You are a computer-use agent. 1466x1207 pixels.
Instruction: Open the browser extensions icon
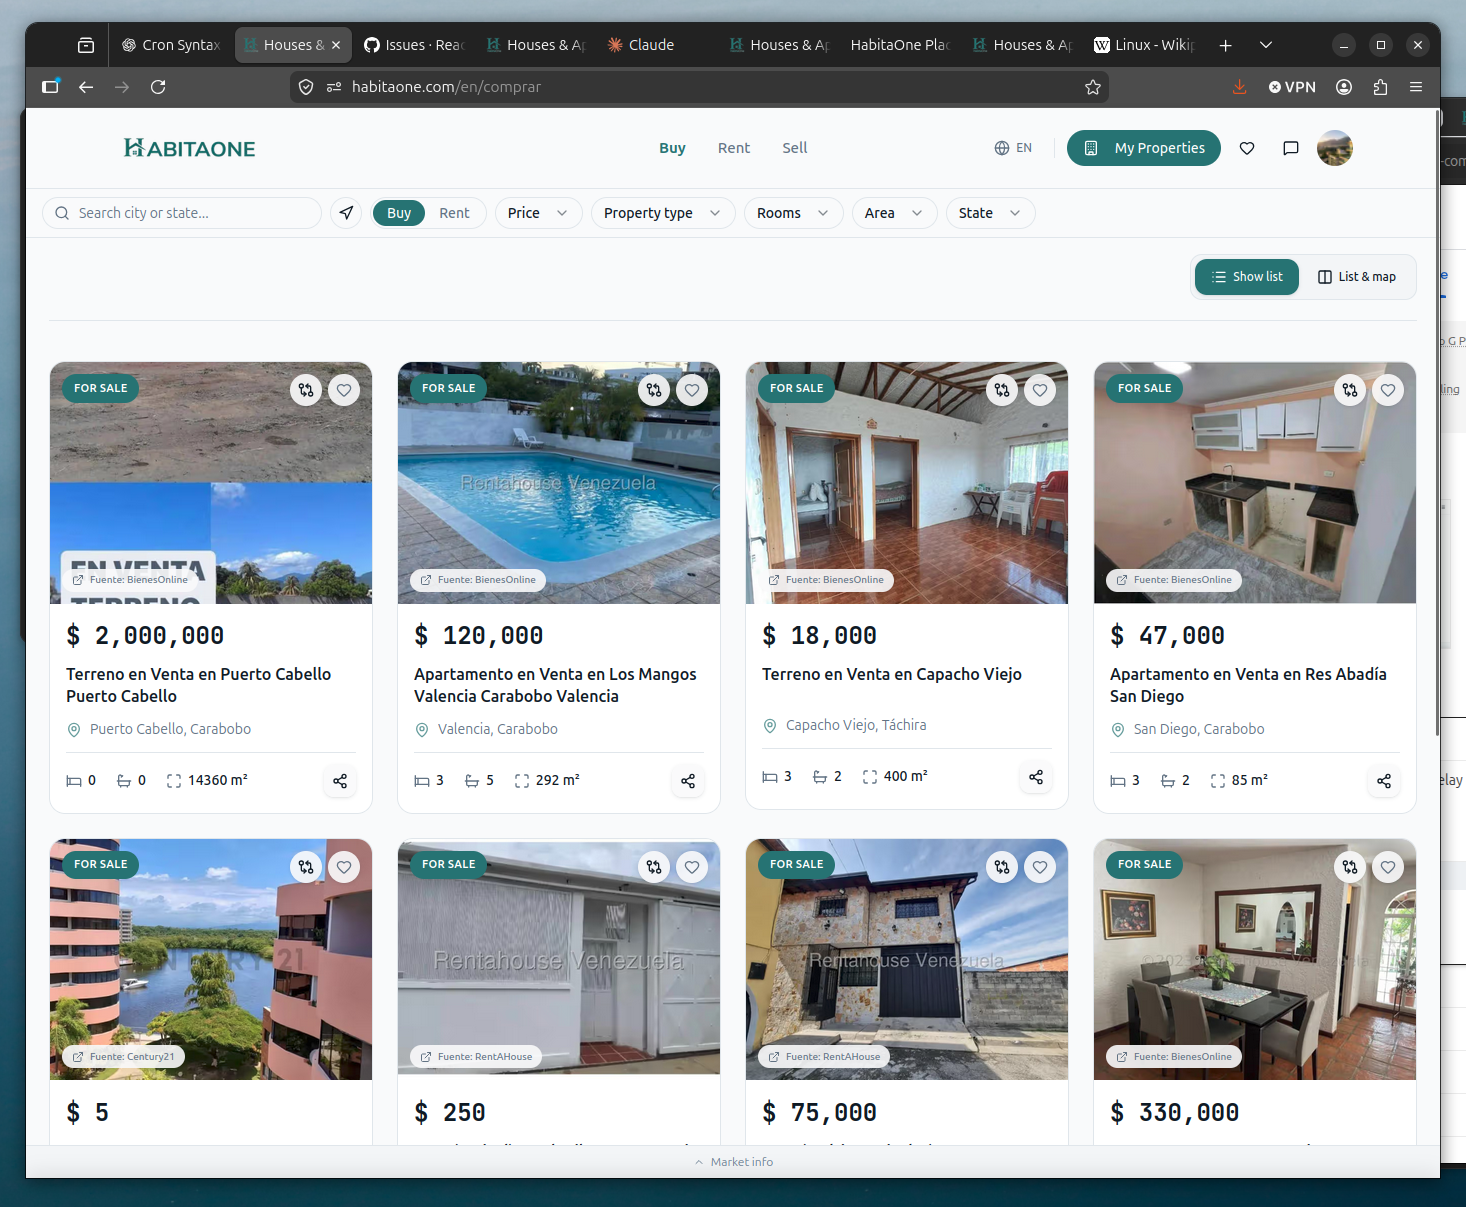point(1380,87)
